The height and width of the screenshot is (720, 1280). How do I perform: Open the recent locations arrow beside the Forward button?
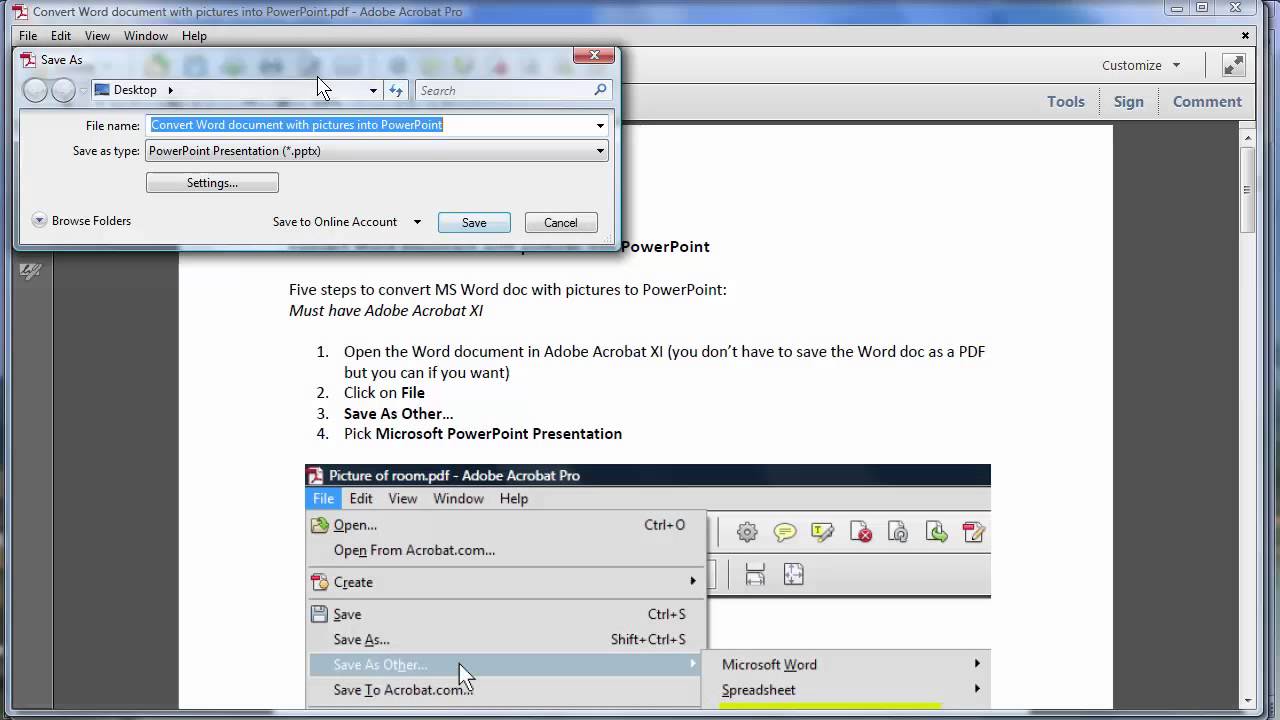tap(83, 91)
